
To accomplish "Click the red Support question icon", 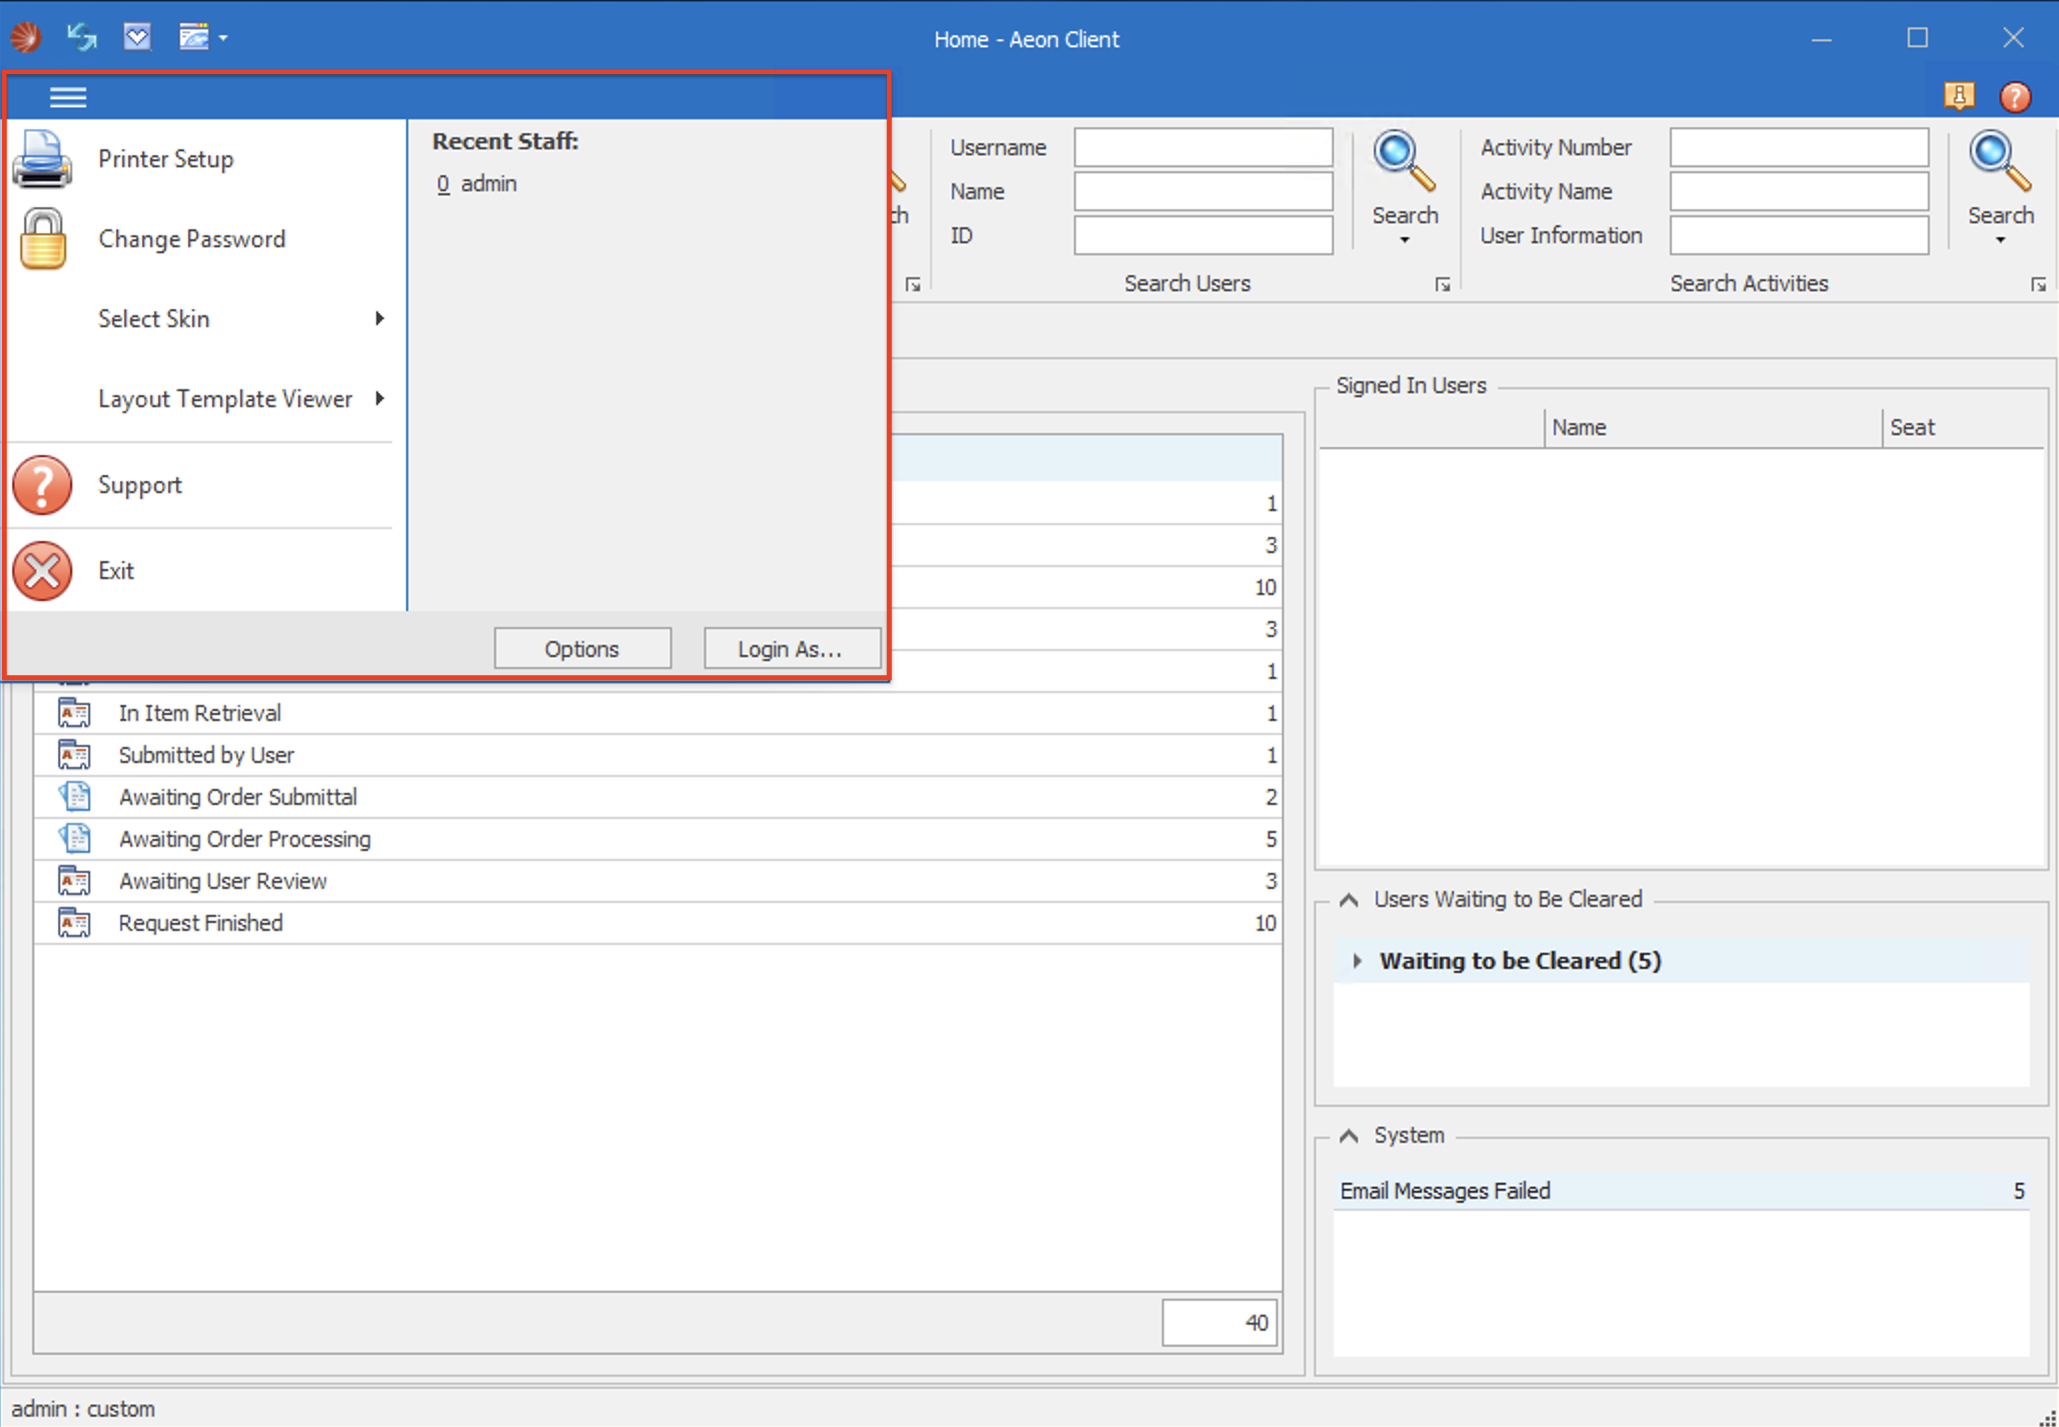I will 42,485.
